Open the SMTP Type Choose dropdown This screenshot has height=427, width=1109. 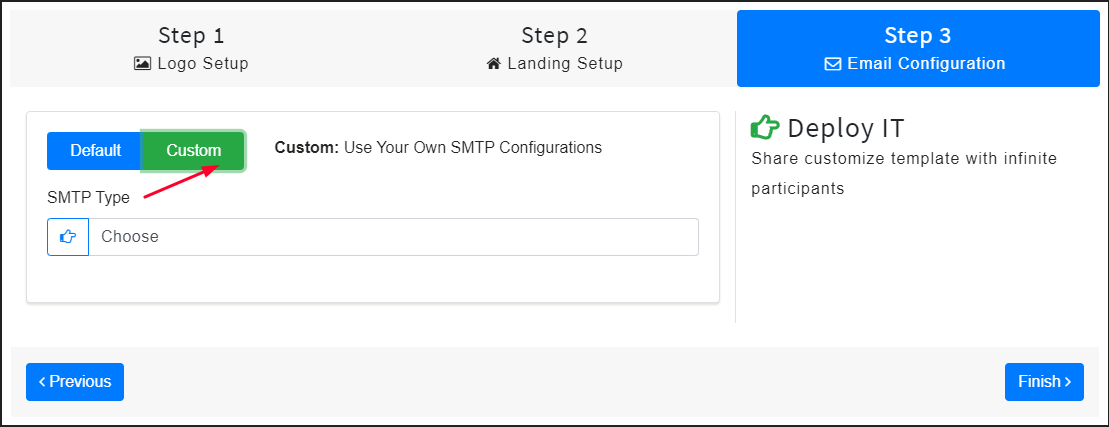pos(393,237)
